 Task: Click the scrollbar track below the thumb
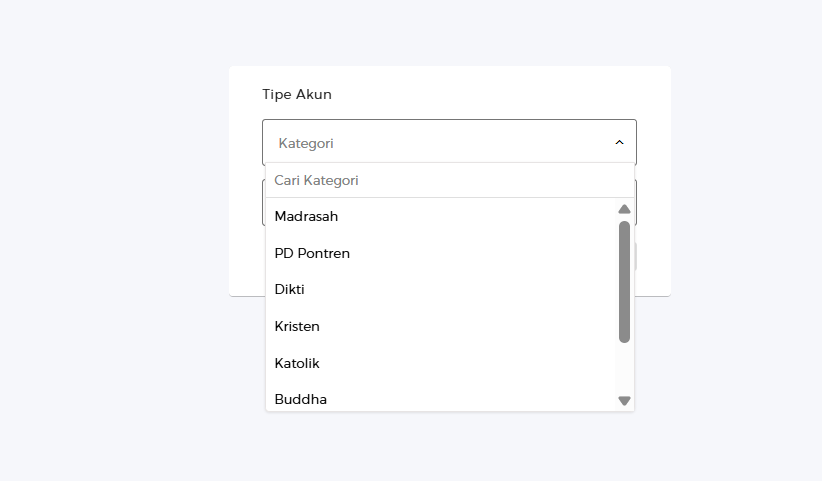[624, 368]
